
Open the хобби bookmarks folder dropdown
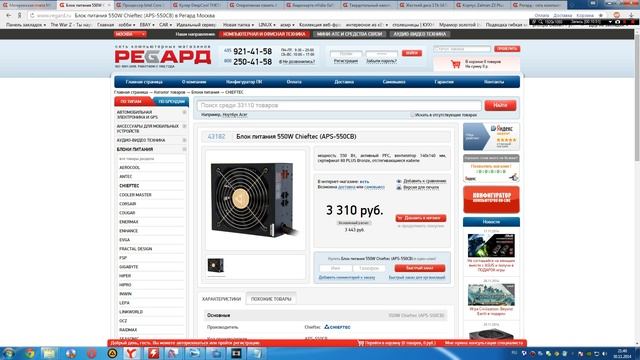[127, 25]
